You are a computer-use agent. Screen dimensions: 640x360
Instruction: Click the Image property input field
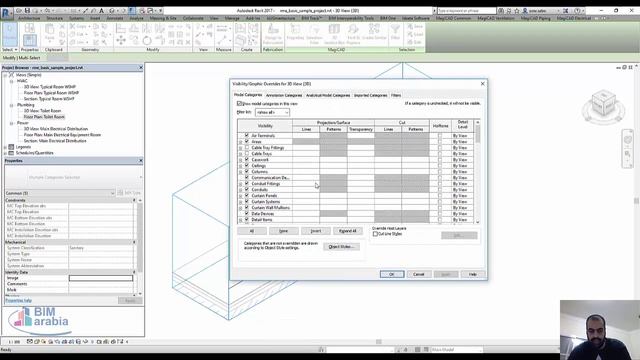(x=101, y=278)
